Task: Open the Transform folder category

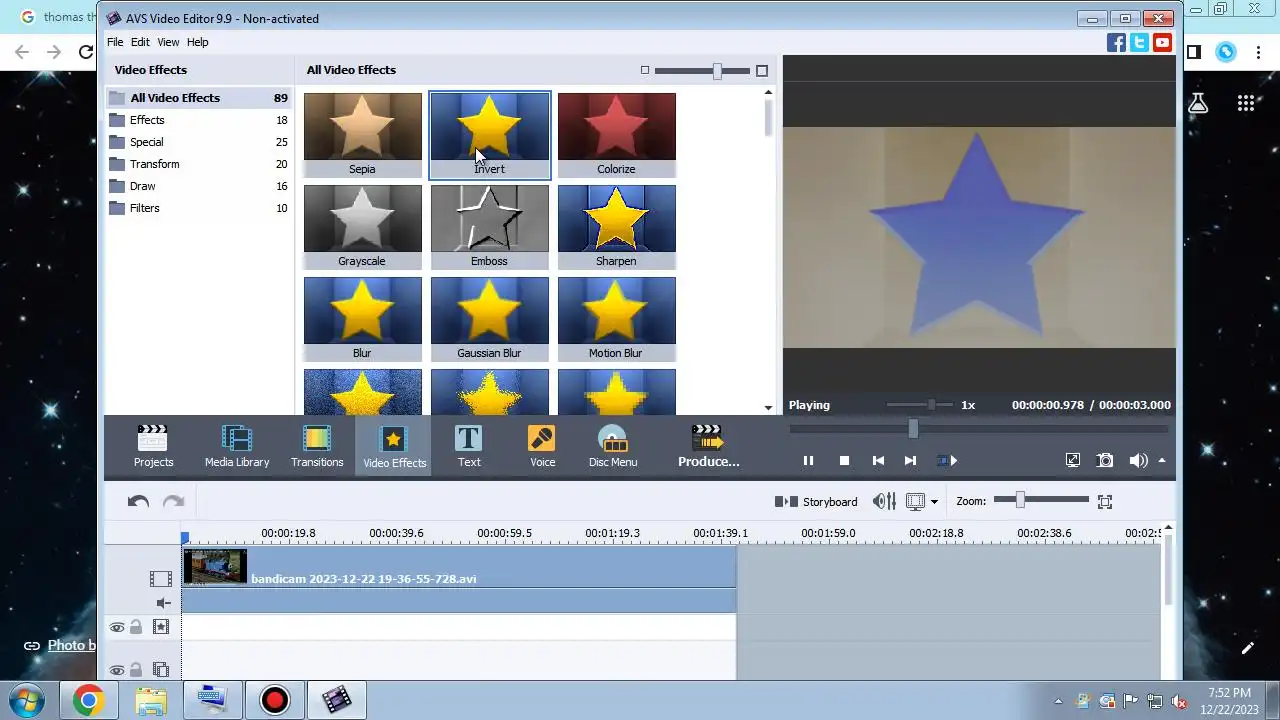Action: point(198,164)
